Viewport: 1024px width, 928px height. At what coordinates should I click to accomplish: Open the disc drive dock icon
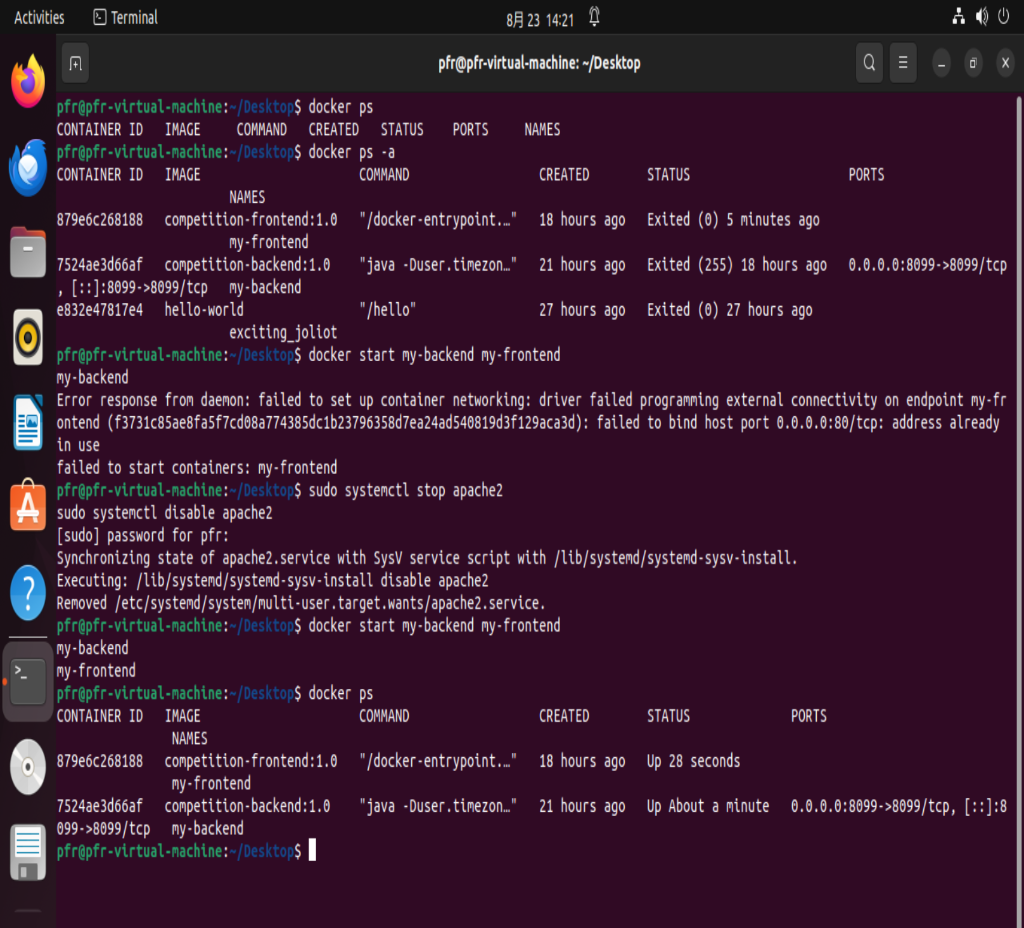[28, 767]
